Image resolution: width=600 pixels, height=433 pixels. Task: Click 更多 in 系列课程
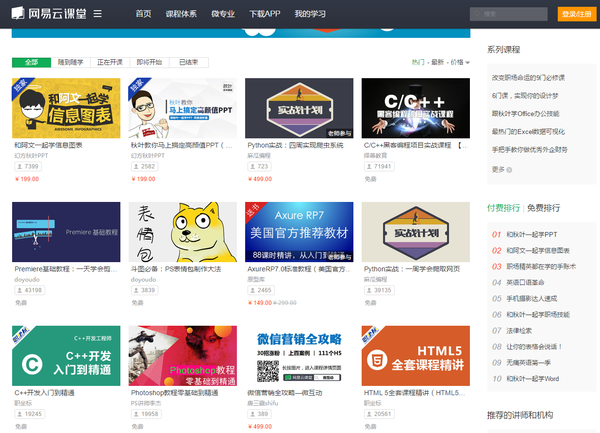(x=498, y=169)
